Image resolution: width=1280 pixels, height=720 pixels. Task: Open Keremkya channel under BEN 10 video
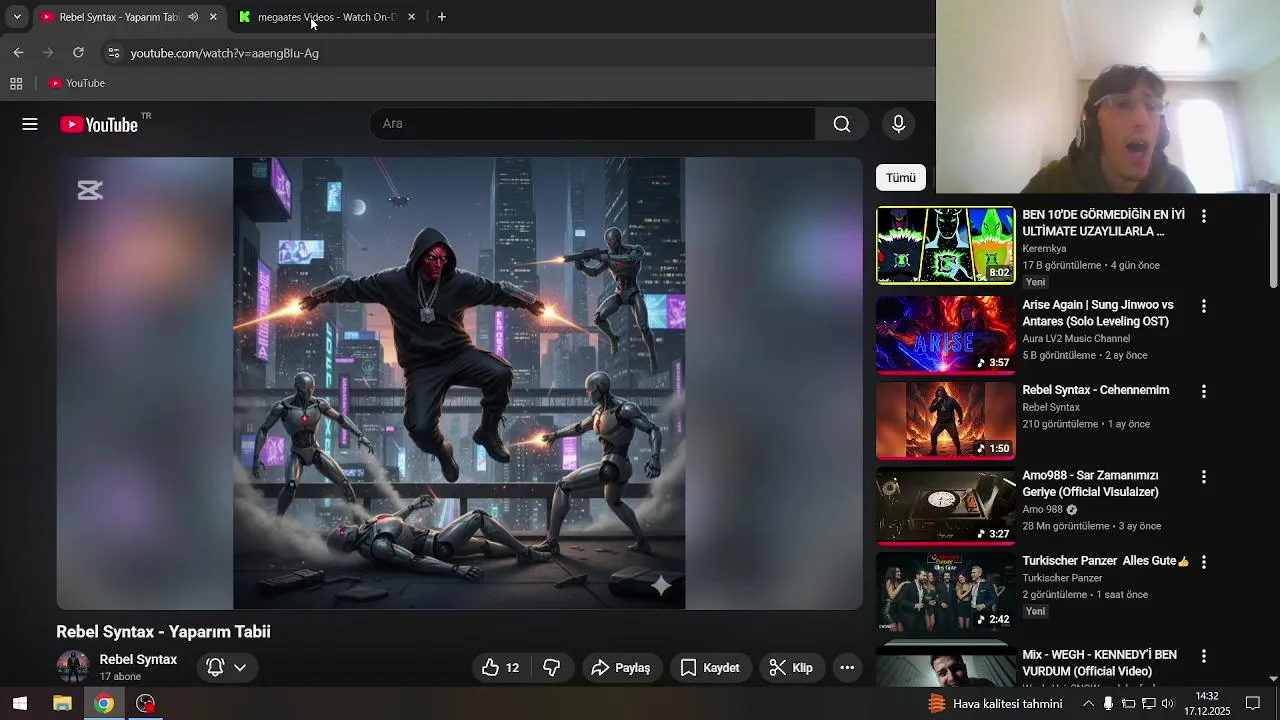point(1044,248)
